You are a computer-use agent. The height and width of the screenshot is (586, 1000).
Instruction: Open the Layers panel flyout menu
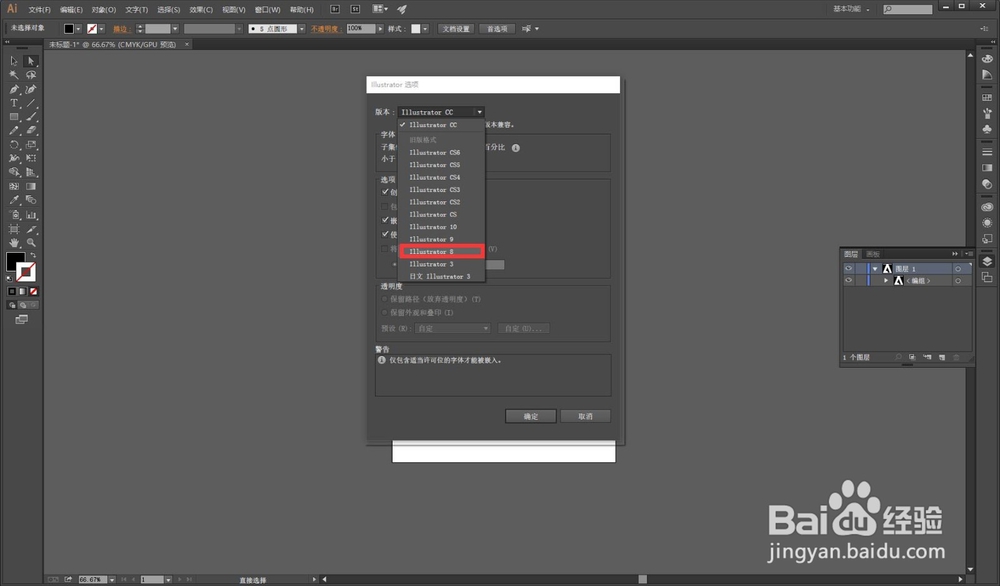point(969,254)
